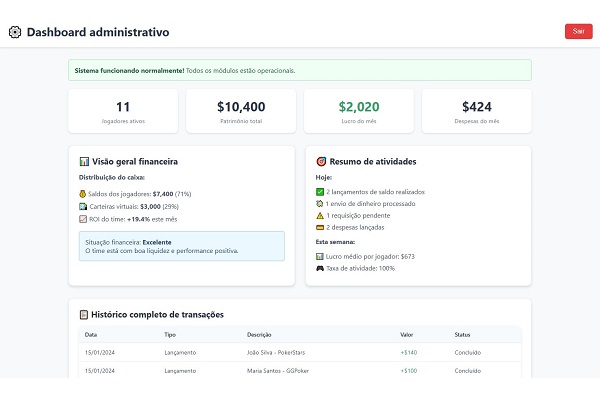Click the Dashboard administrativo title
Viewport: 600px width, 400px height.
click(x=98, y=32)
